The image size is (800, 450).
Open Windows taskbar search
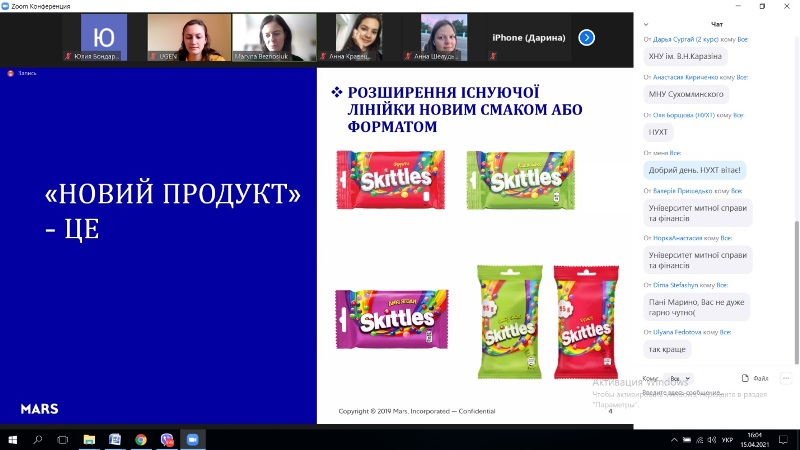coord(37,439)
